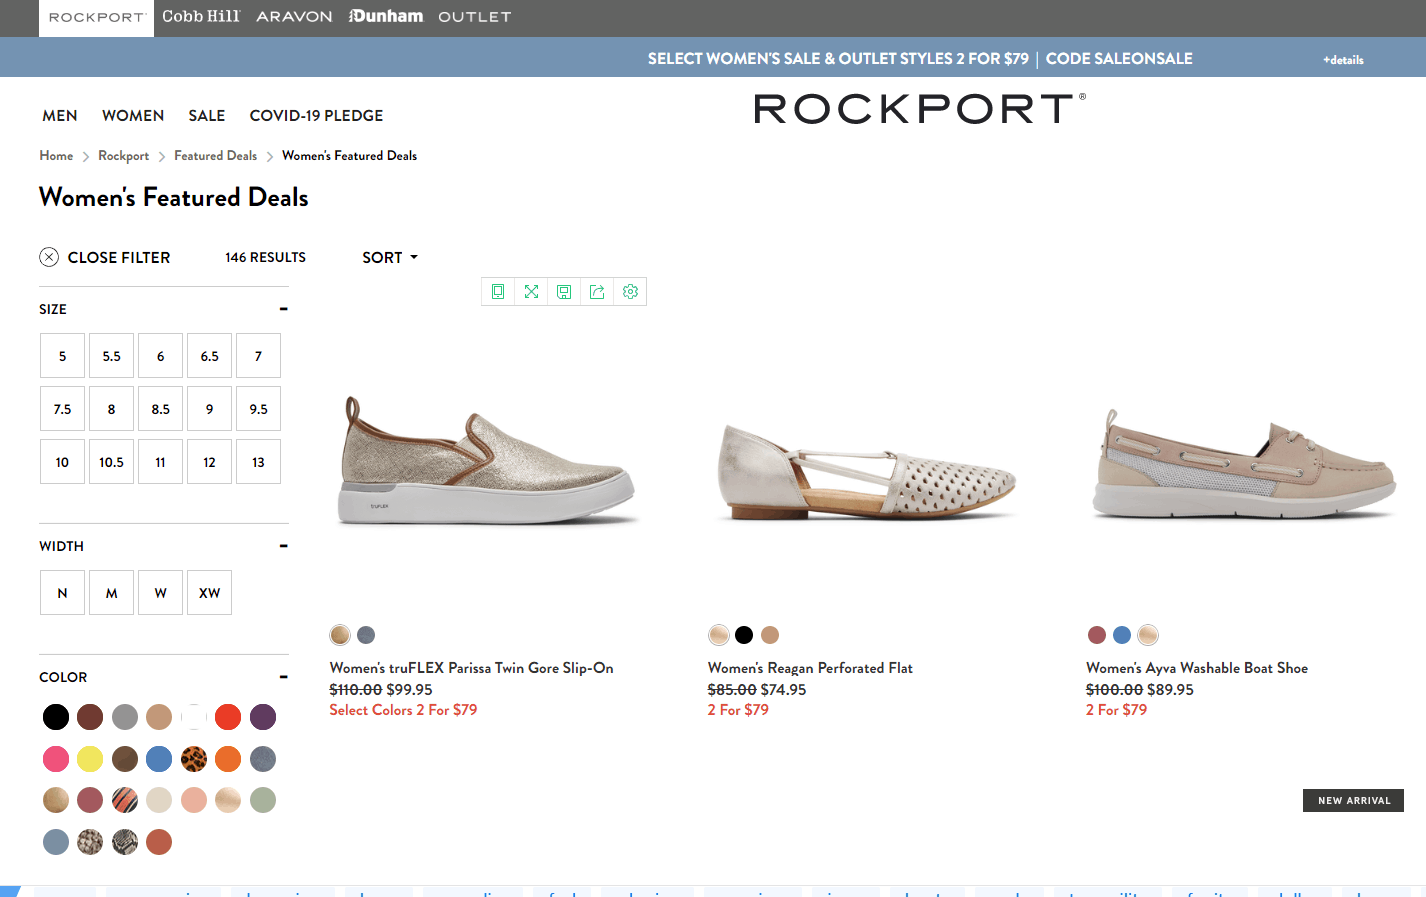Click the breadcrumb chevron after Home
Viewport: 1426px width, 897px height.
86,156
